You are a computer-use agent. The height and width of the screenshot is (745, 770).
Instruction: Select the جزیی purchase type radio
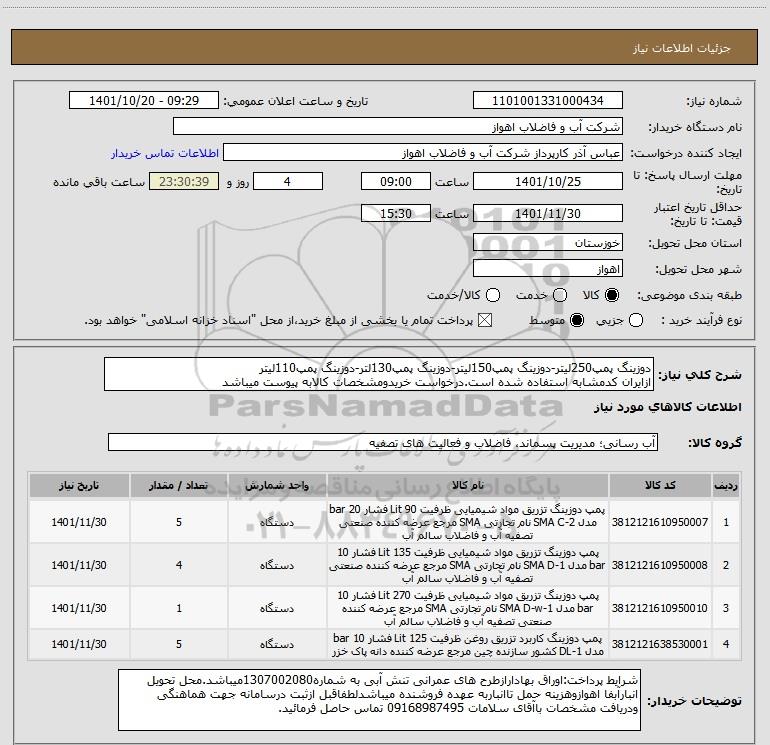636,321
